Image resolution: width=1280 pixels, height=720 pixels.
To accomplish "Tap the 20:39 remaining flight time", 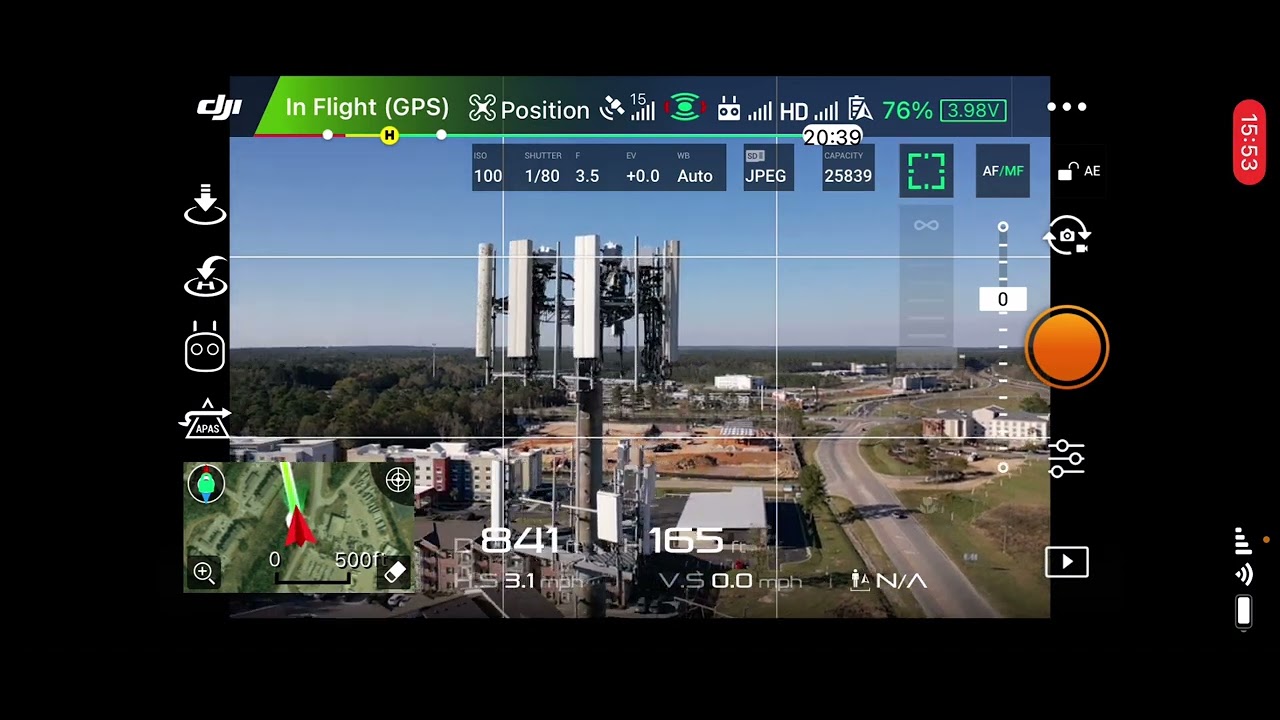I will pyautogui.click(x=832, y=137).
